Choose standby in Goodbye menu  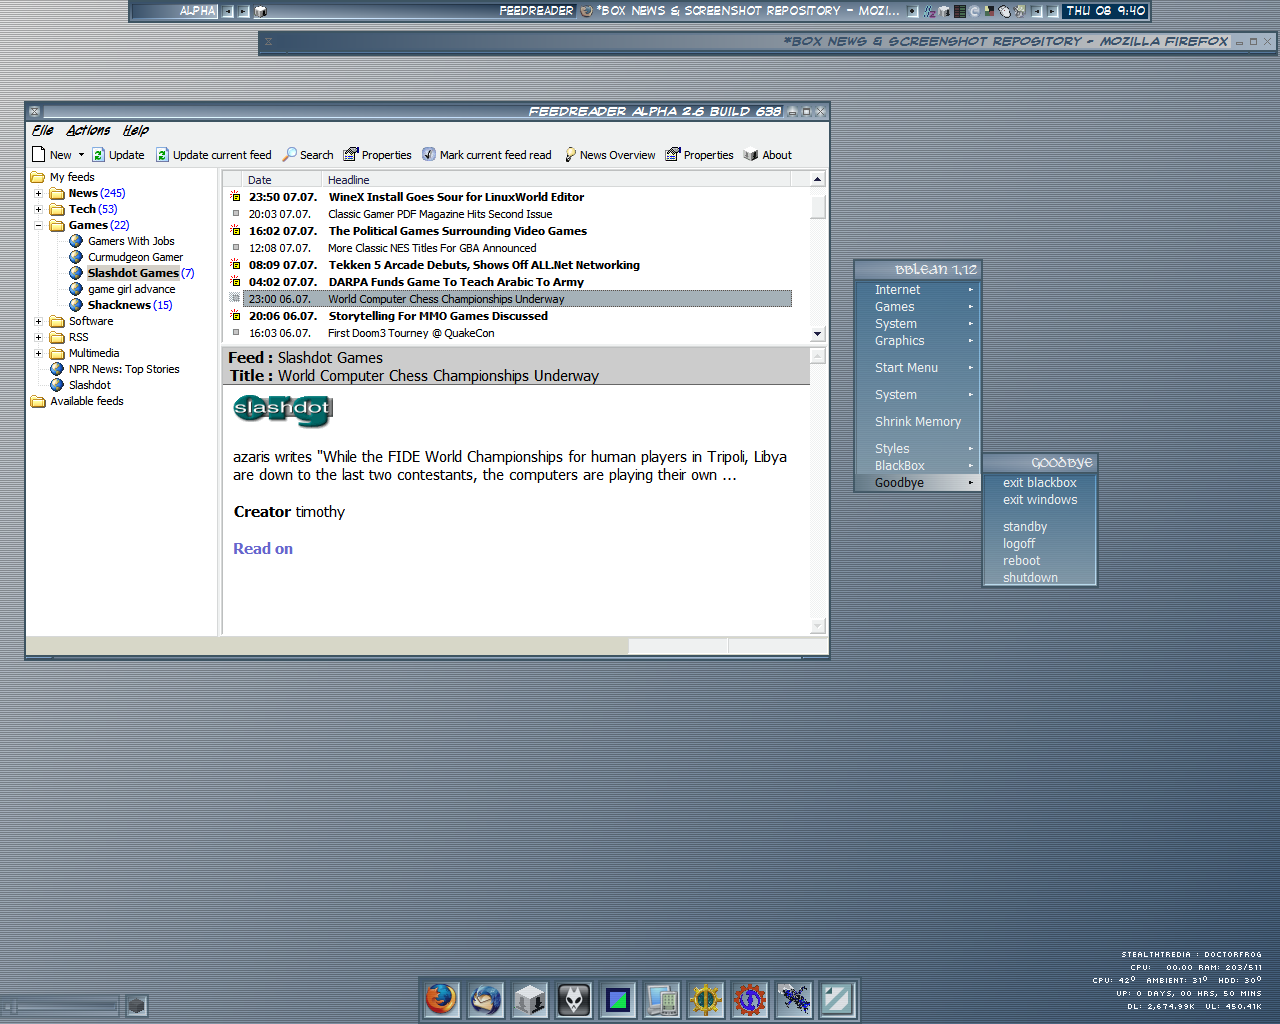(1040, 527)
